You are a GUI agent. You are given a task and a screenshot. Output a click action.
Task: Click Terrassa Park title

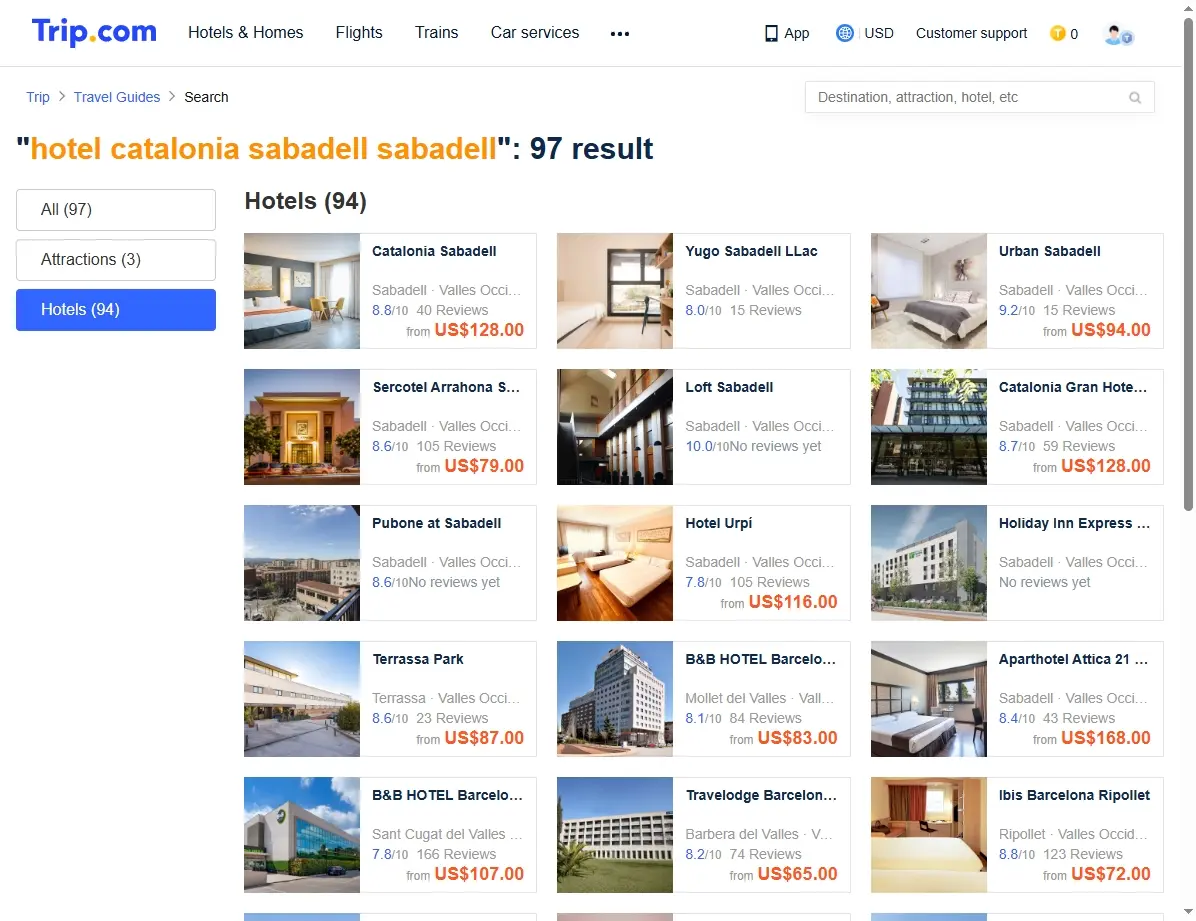click(418, 659)
